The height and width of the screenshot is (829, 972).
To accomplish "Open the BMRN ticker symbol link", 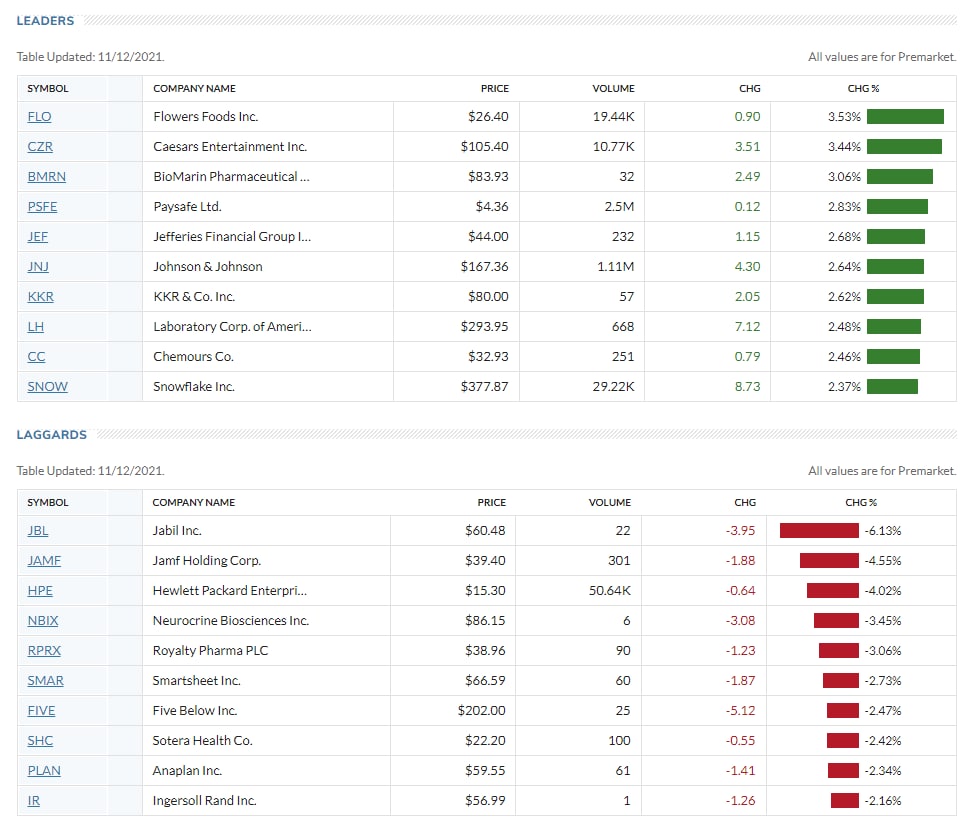I will pos(46,177).
